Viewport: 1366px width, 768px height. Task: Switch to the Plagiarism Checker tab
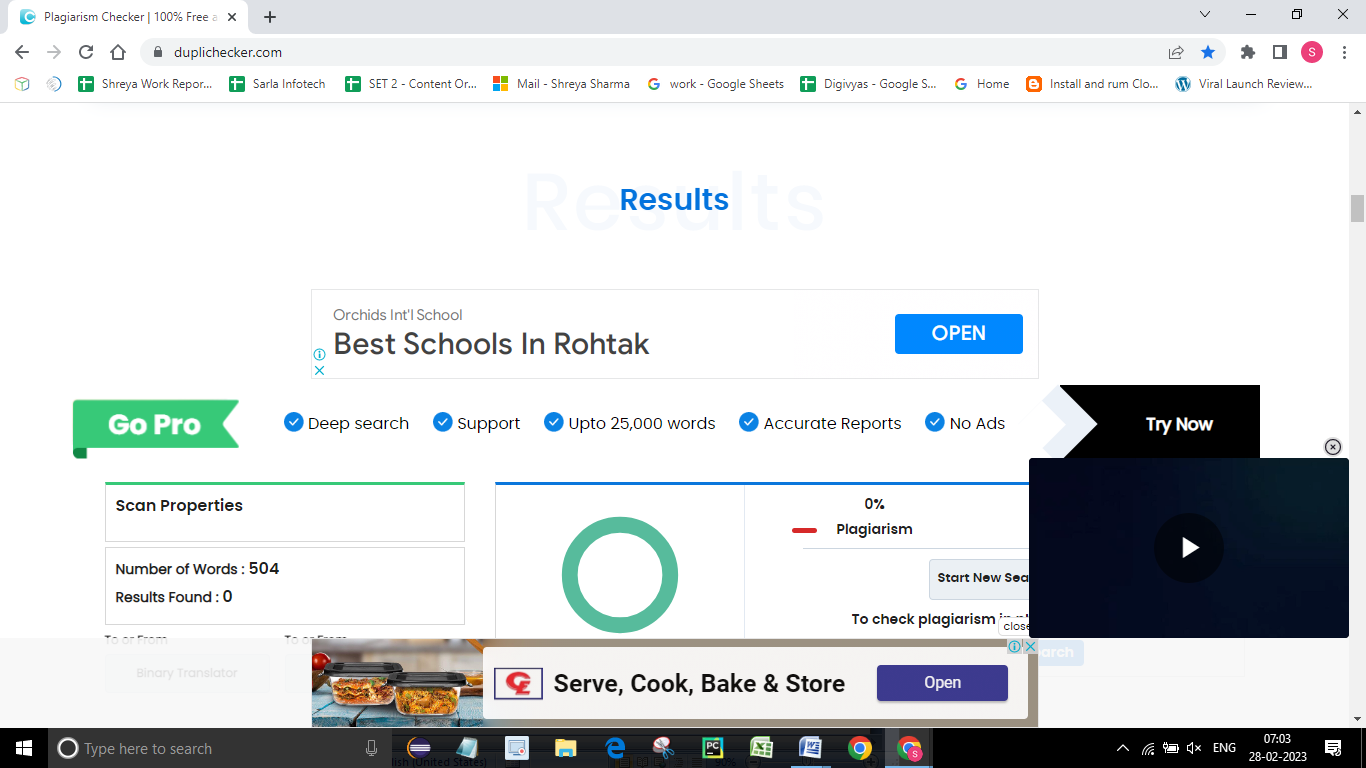point(130,17)
